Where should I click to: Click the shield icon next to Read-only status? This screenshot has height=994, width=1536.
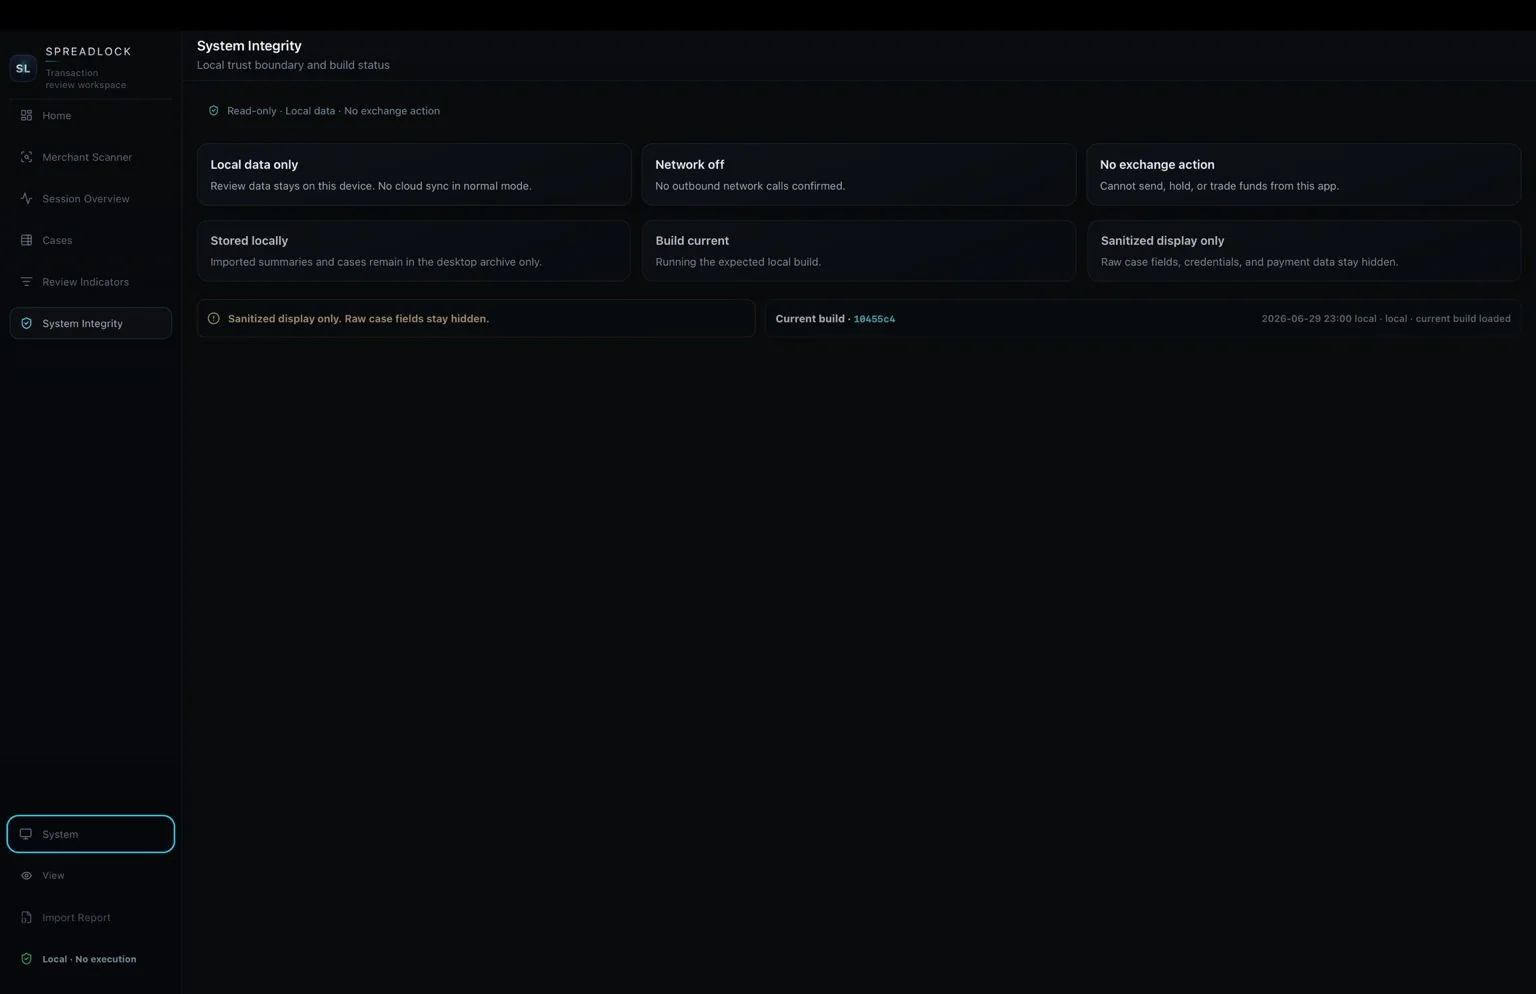click(x=213, y=111)
